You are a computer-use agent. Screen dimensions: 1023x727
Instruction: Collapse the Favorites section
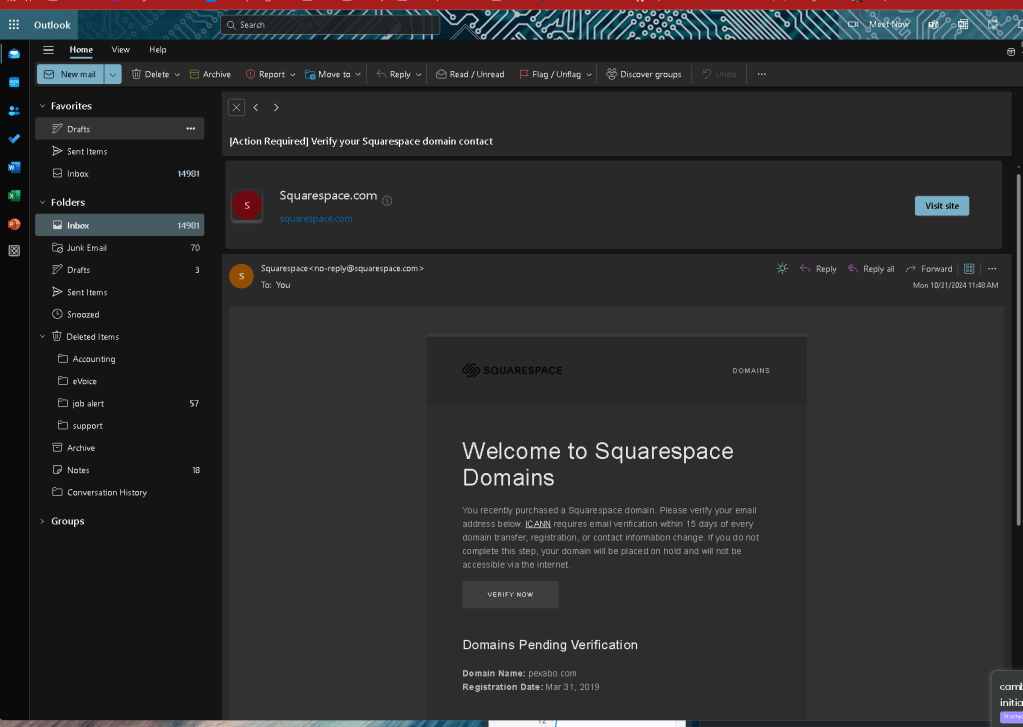tap(42, 106)
